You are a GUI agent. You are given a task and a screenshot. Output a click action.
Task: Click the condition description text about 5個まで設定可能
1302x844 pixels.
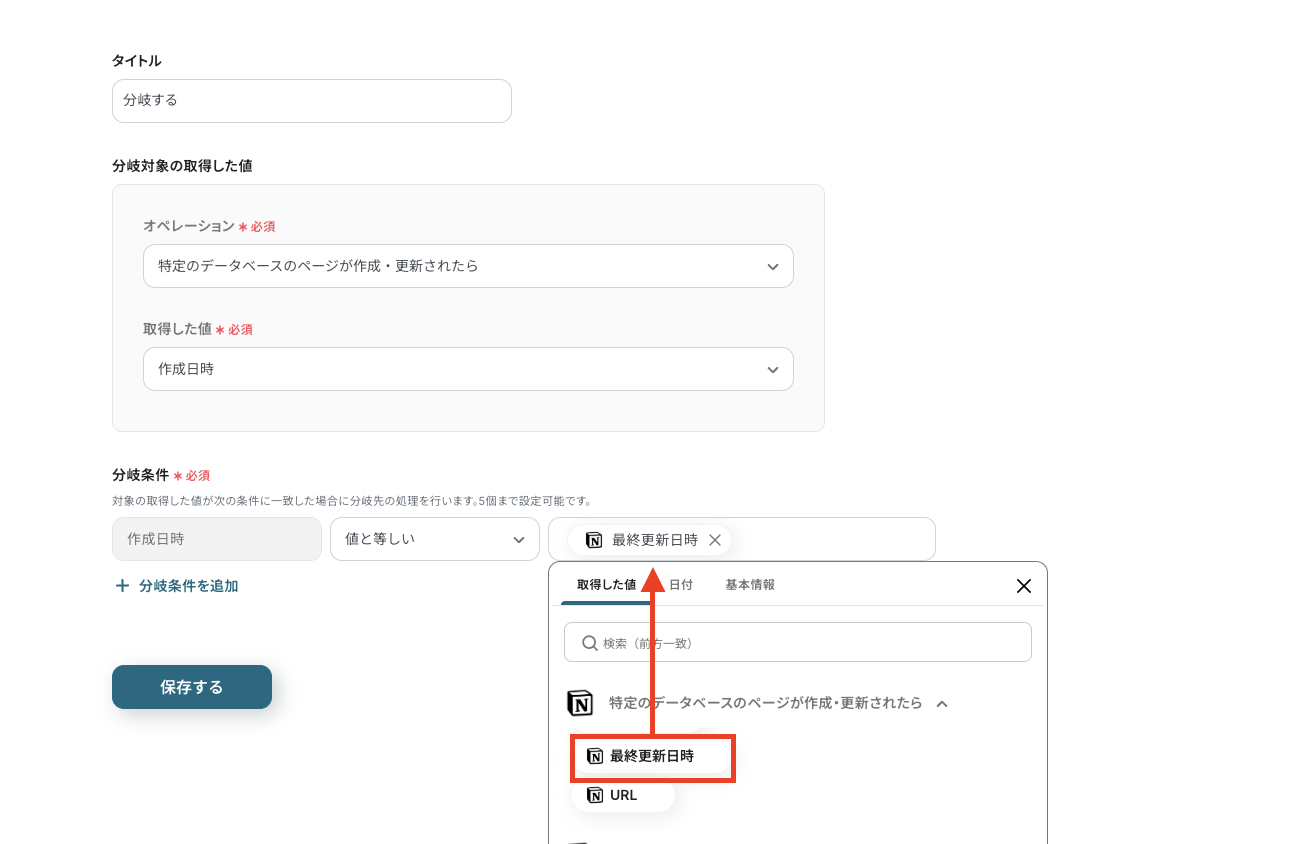352,501
